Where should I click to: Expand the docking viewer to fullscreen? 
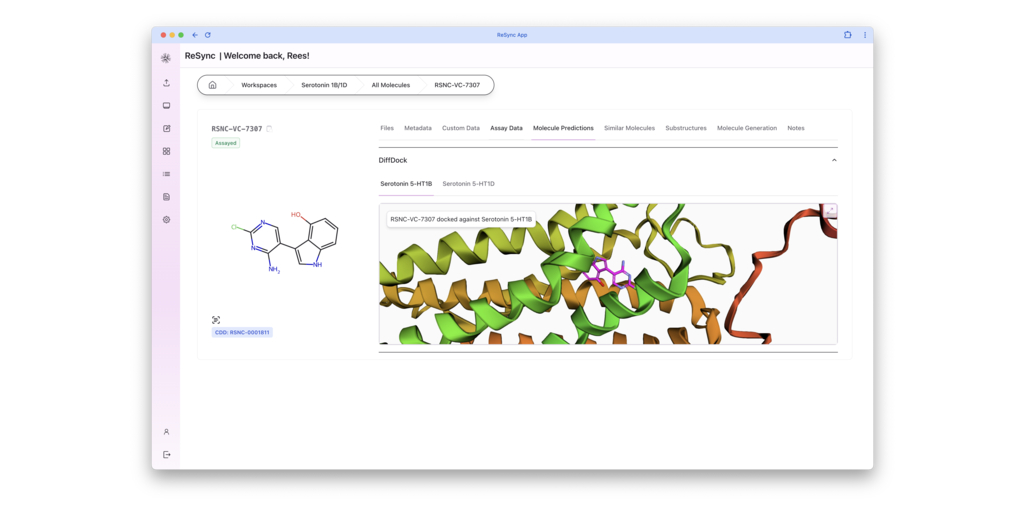(x=830, y=211)
